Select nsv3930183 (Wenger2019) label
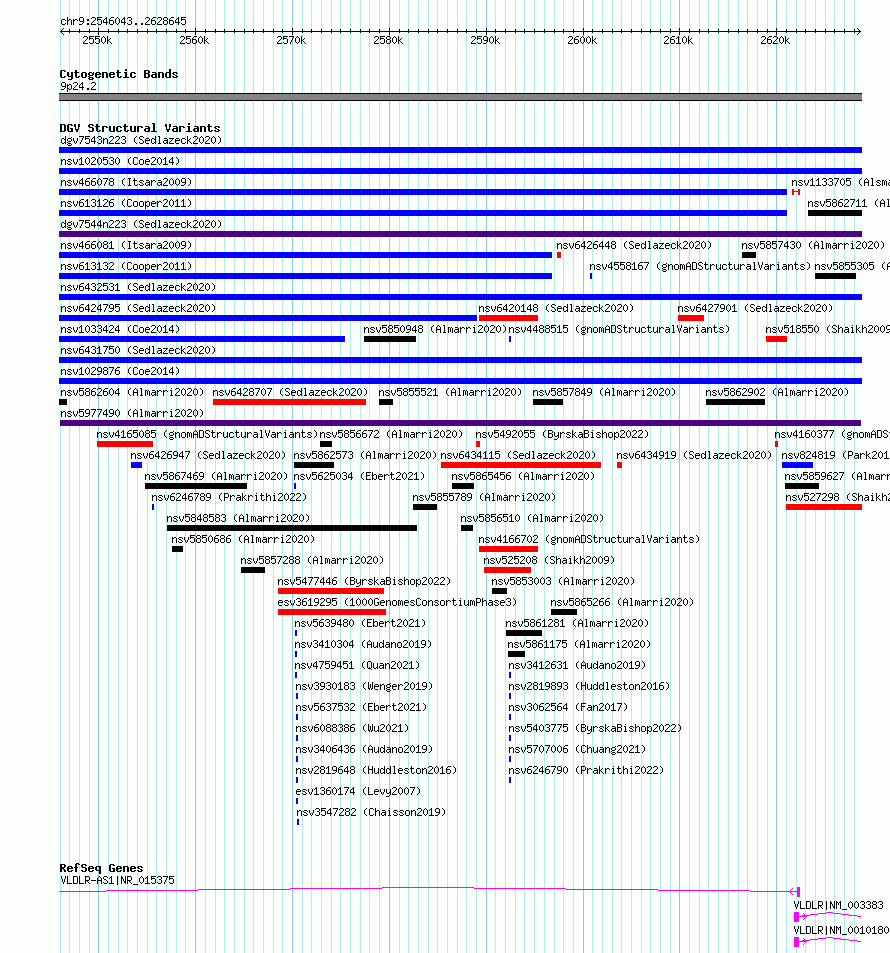 pyautogui.click(x=364, y=686)
